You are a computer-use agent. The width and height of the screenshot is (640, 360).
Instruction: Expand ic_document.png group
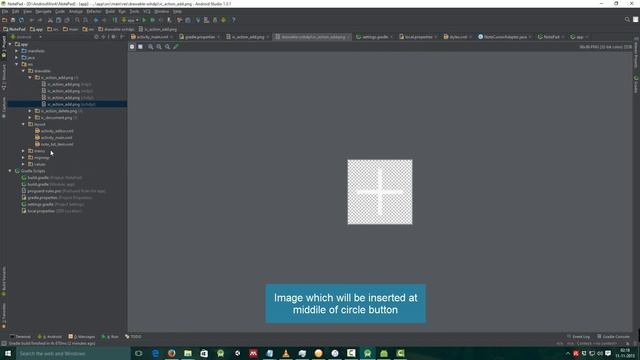pos(30,118)
